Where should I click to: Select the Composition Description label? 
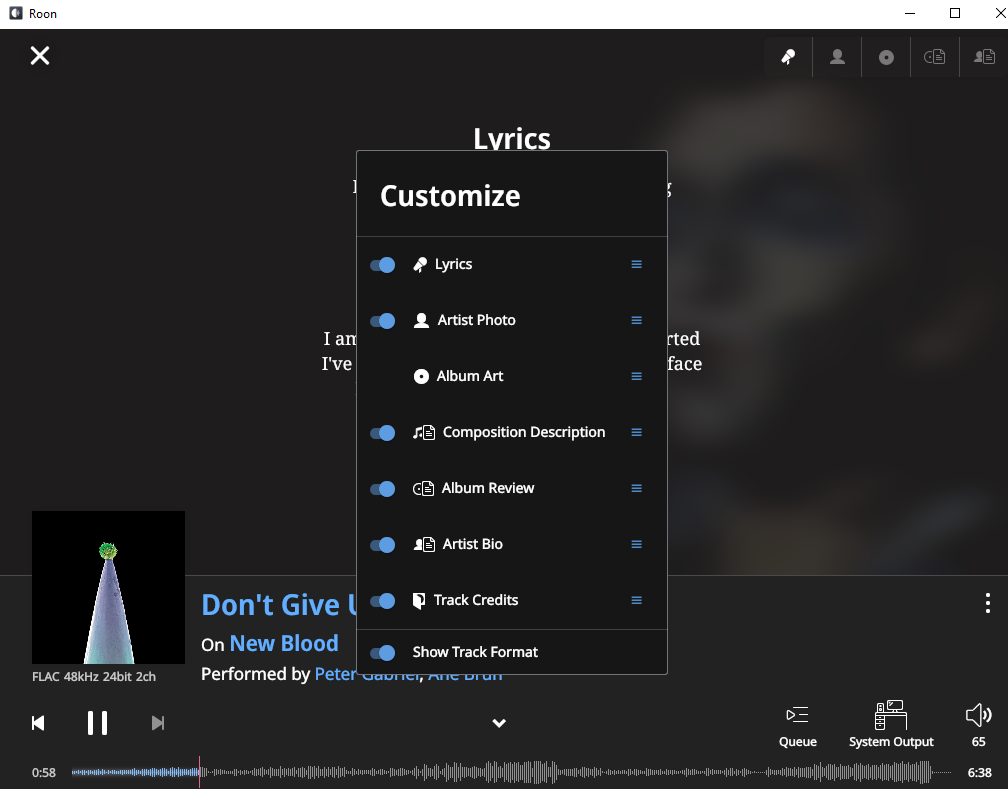[524, 432]
